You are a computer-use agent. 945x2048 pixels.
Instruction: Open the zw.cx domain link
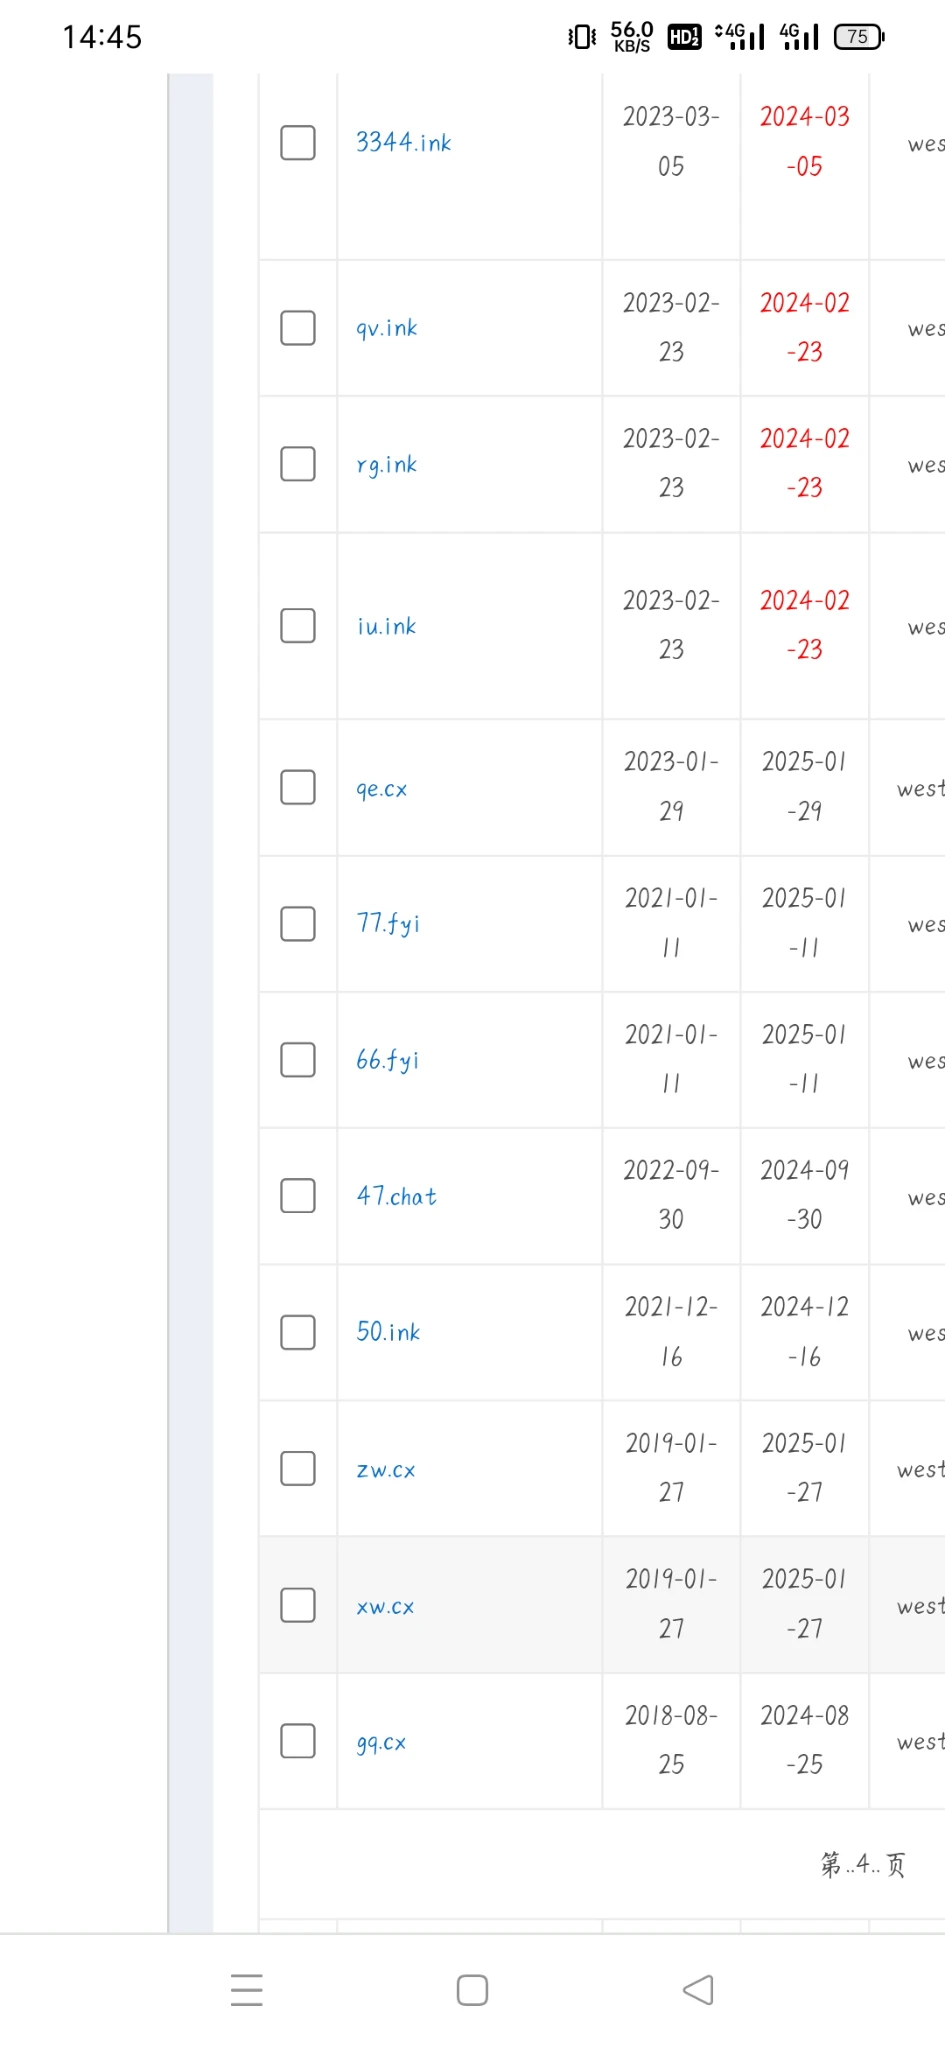click(386, 1470)
